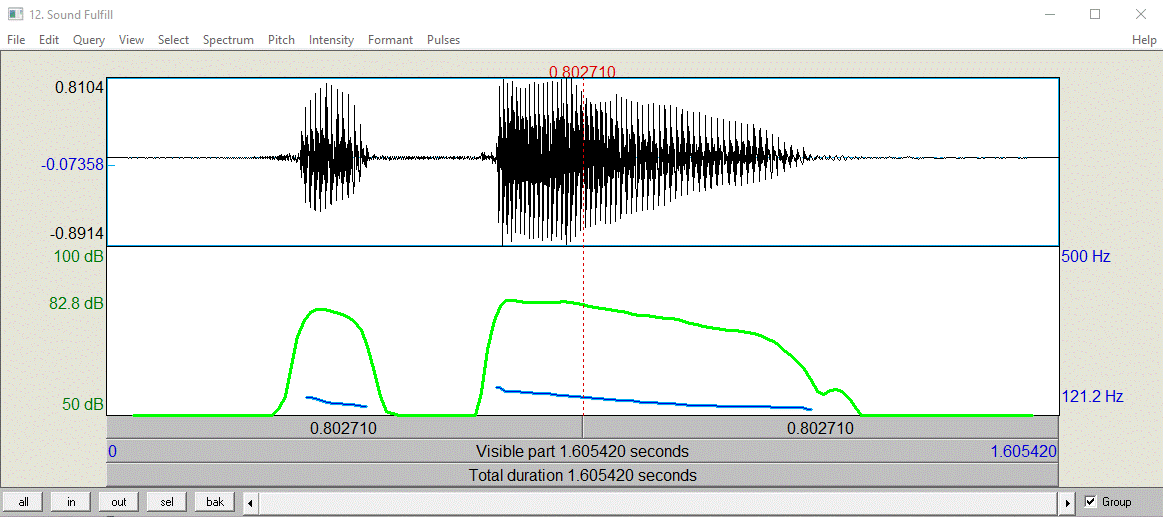Click the red cursor time 0.802710 label
The height and width of the screenshot is (517, 1163).
pyautogui.click(x=582, y=72)
